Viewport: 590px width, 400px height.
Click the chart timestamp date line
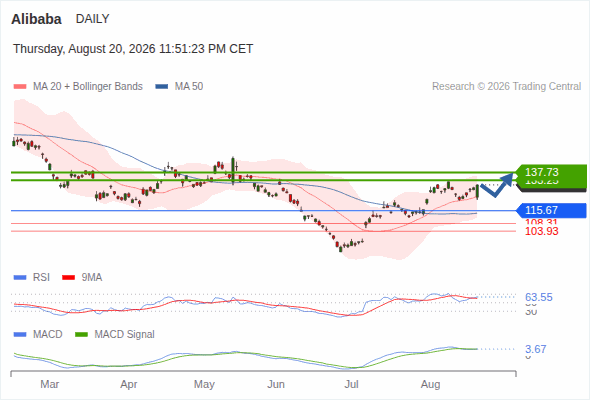coord(133,49)
